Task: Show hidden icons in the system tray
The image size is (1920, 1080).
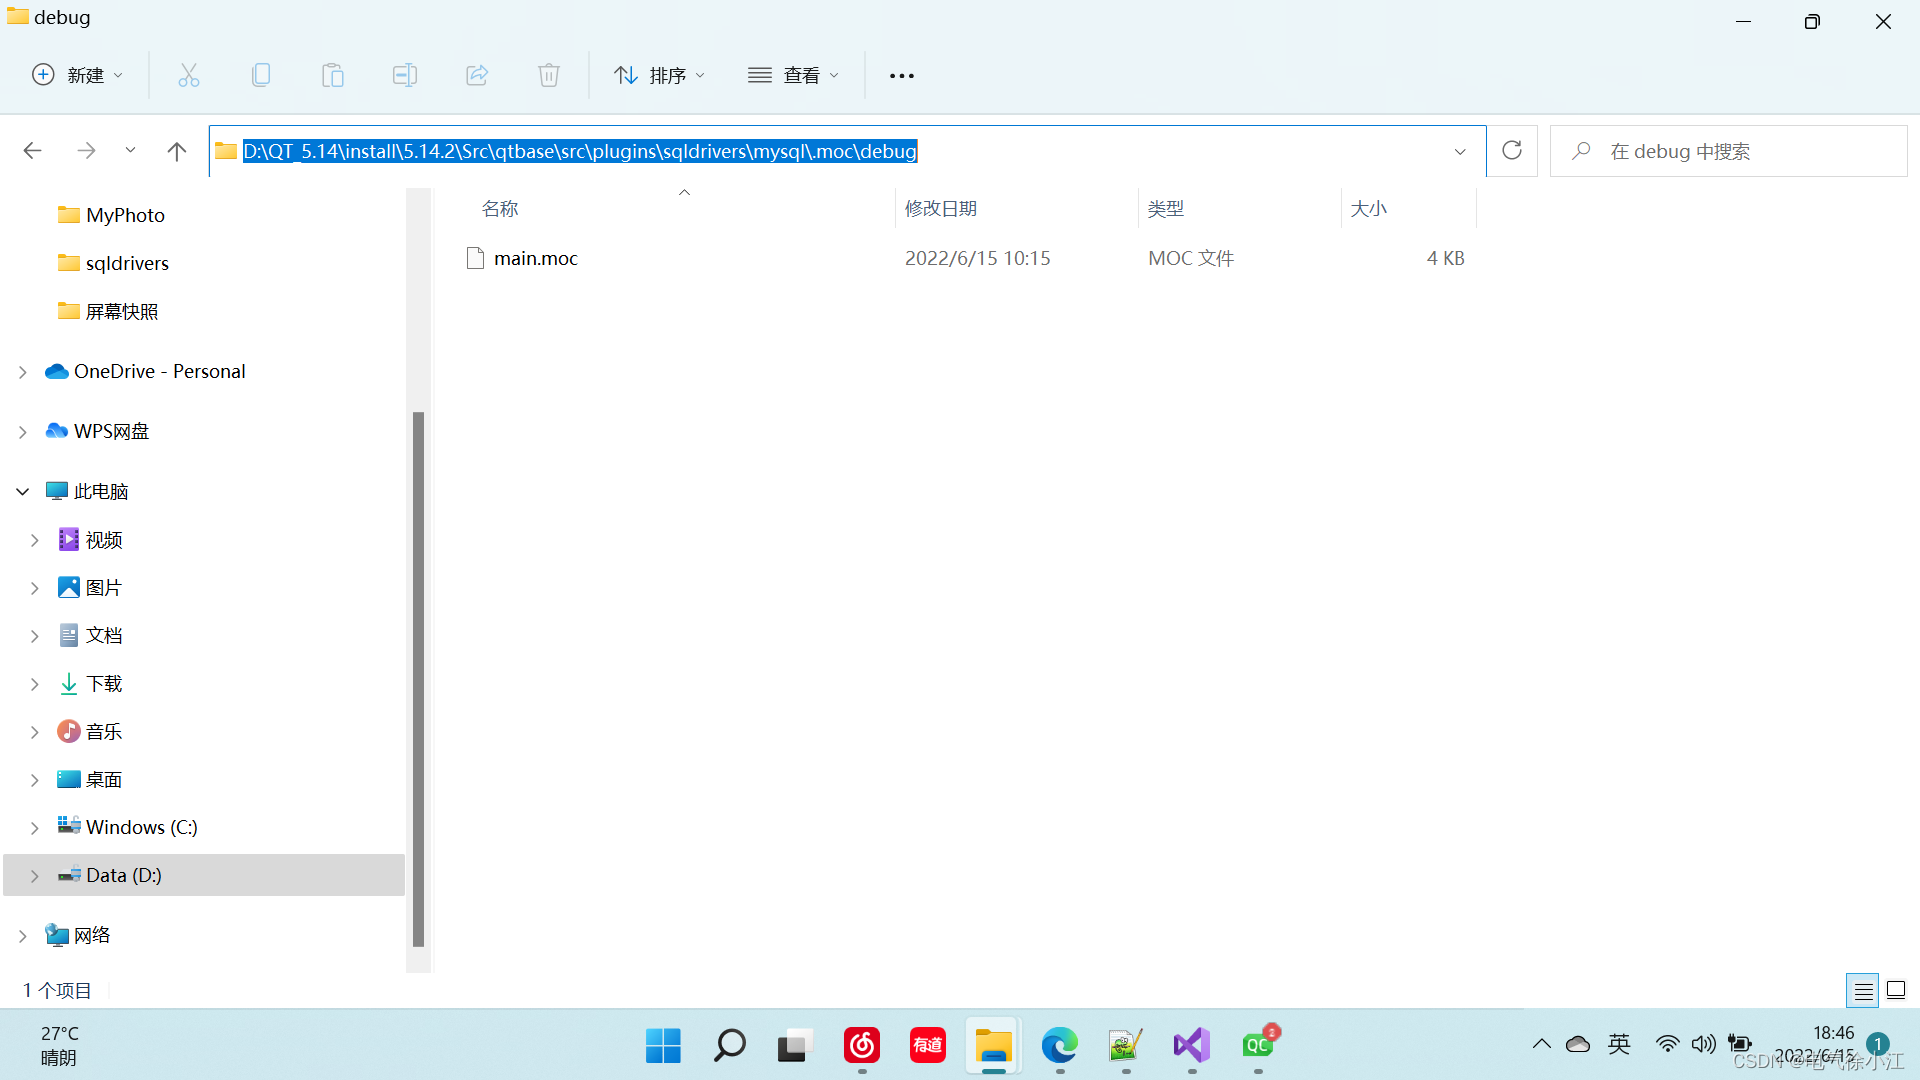Action: (1541, 1044)
